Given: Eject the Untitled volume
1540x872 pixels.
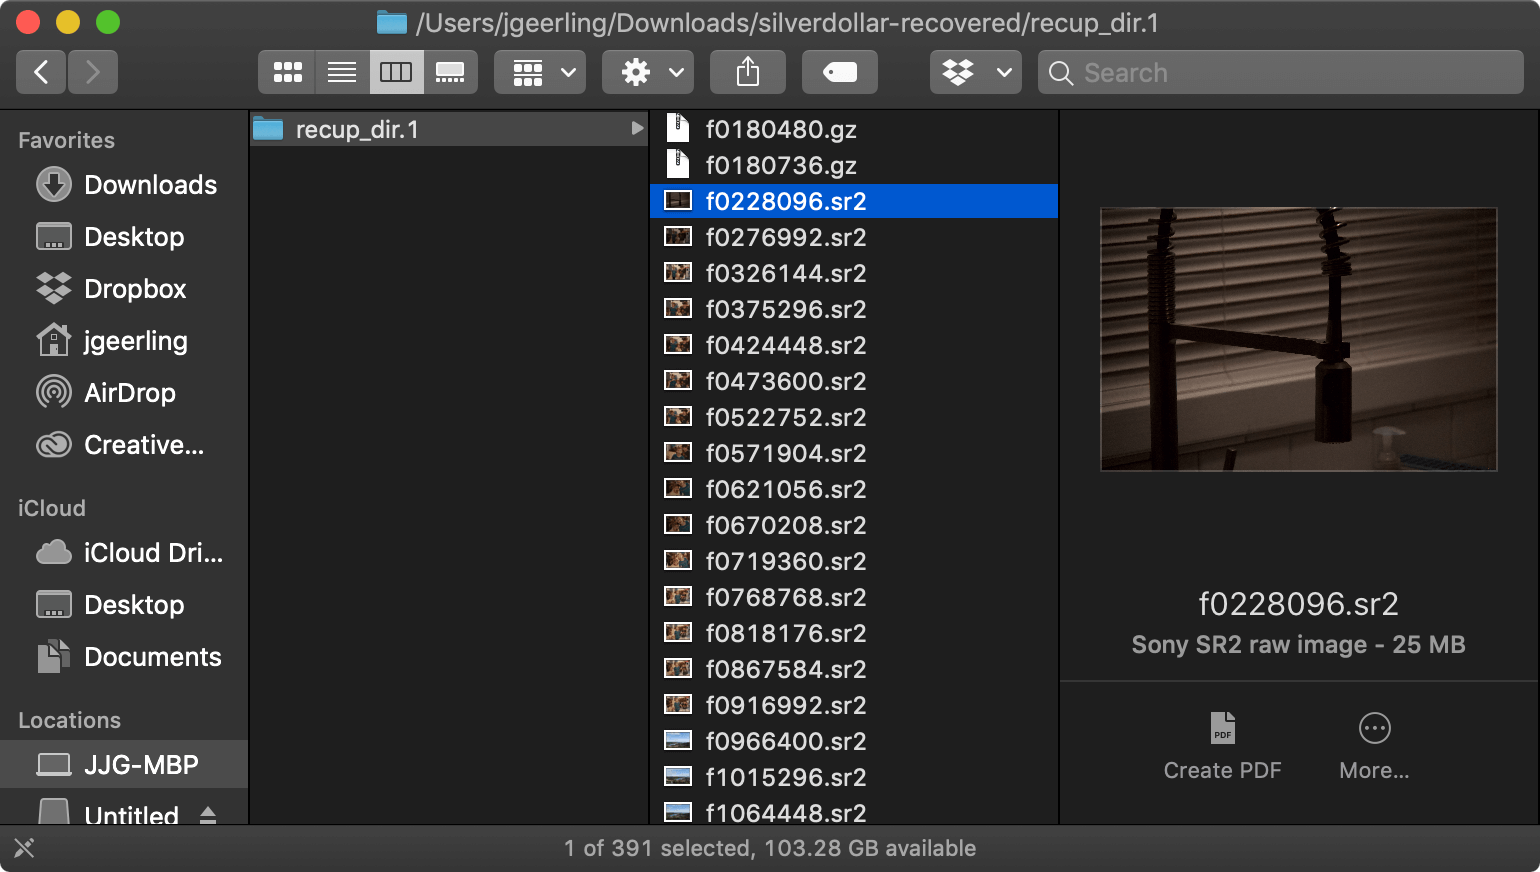Looking at the screenshot, I should pos(208,815).
